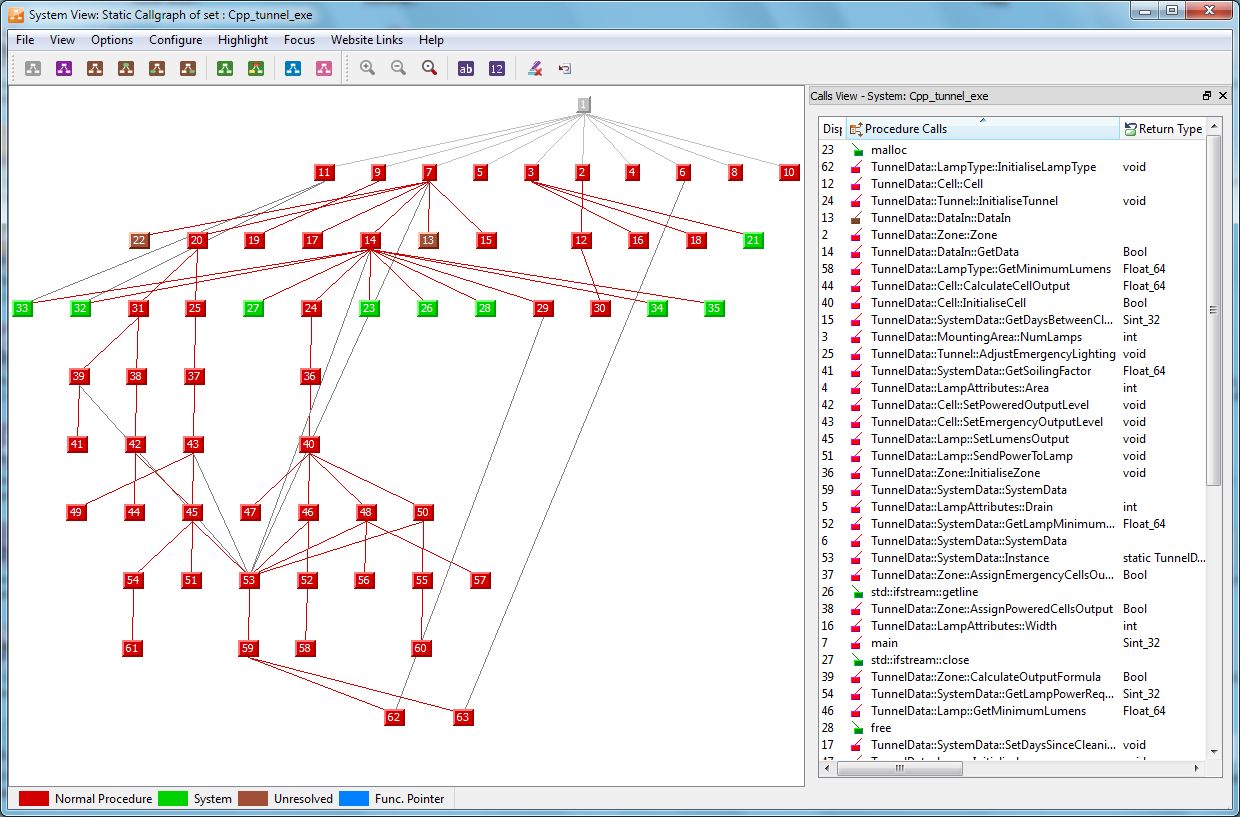Click the Calls View vertical scrollbar down arrow
The height and width of the screenshot is (817, 1240).
[1214, 751]
